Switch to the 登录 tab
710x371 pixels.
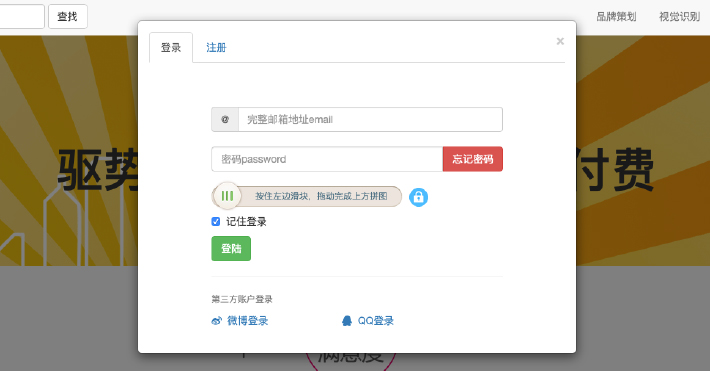171,48
